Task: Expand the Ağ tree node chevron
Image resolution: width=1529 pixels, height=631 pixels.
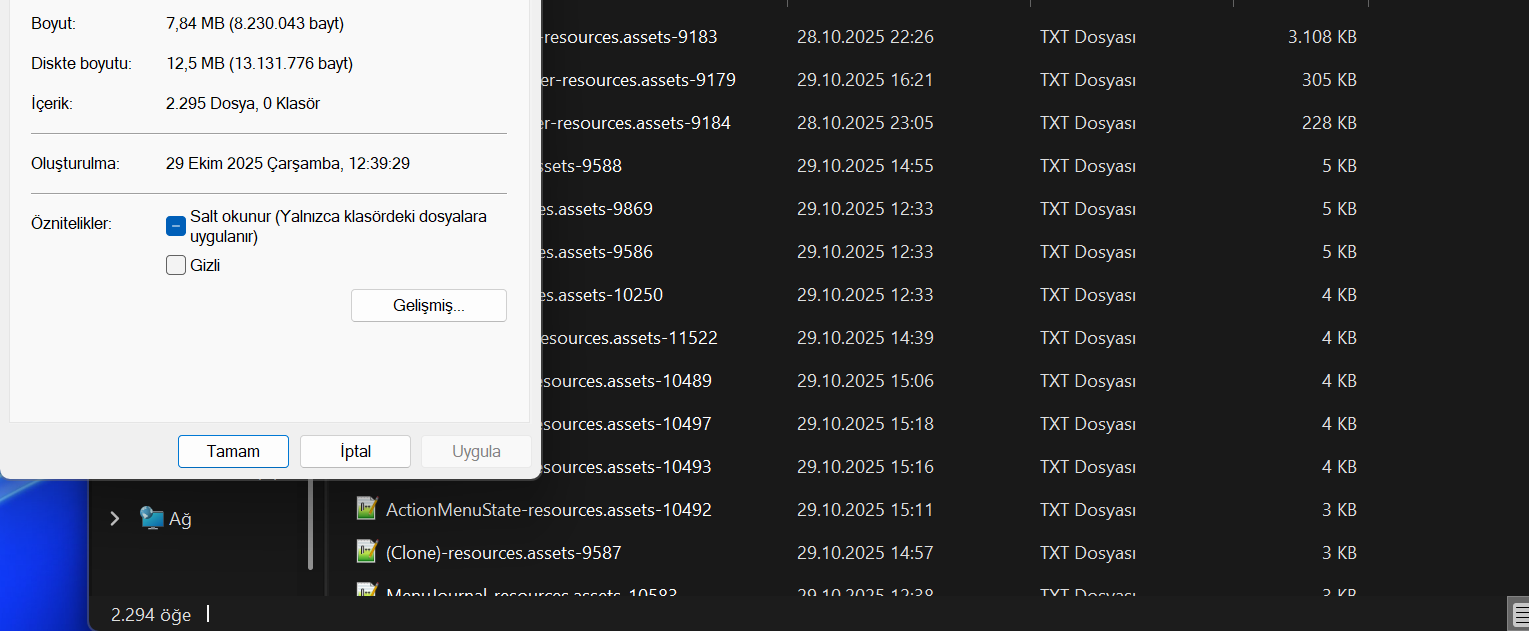Action: pos(114,518)
